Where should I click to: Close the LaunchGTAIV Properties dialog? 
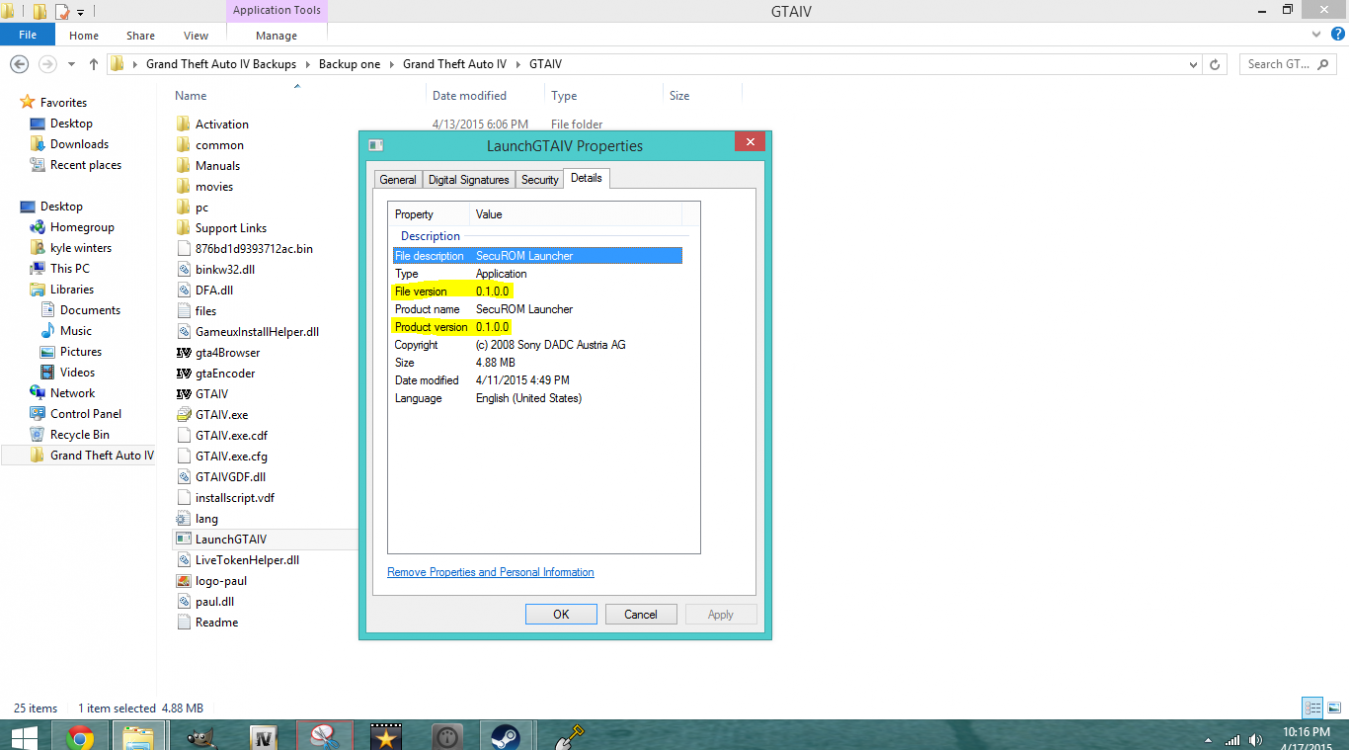pos(750,143)
